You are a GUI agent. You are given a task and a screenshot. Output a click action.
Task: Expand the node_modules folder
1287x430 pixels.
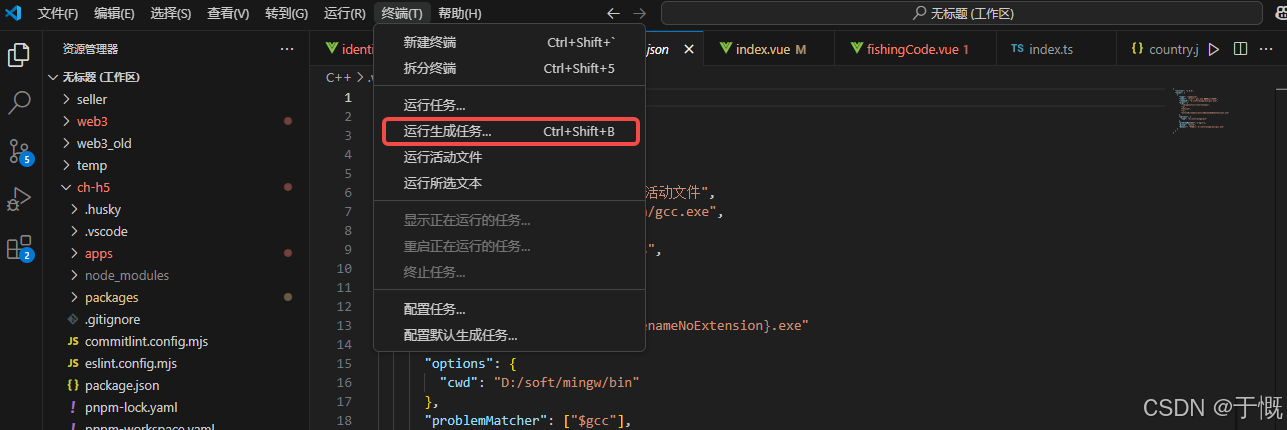tap(126, 275)
